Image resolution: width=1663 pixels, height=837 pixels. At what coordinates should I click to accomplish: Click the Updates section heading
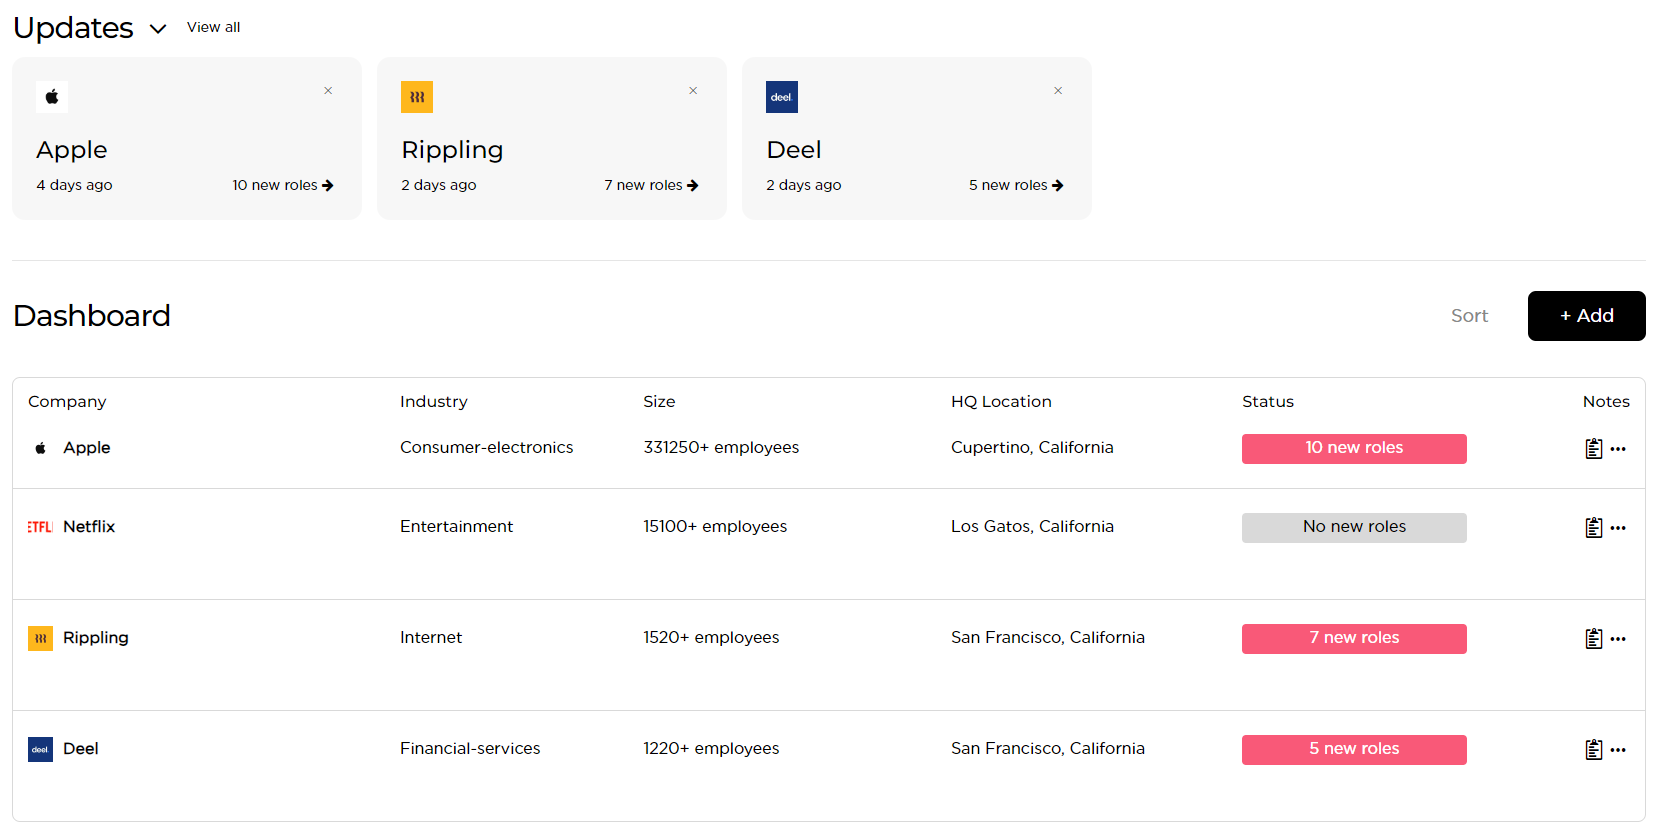73,28
